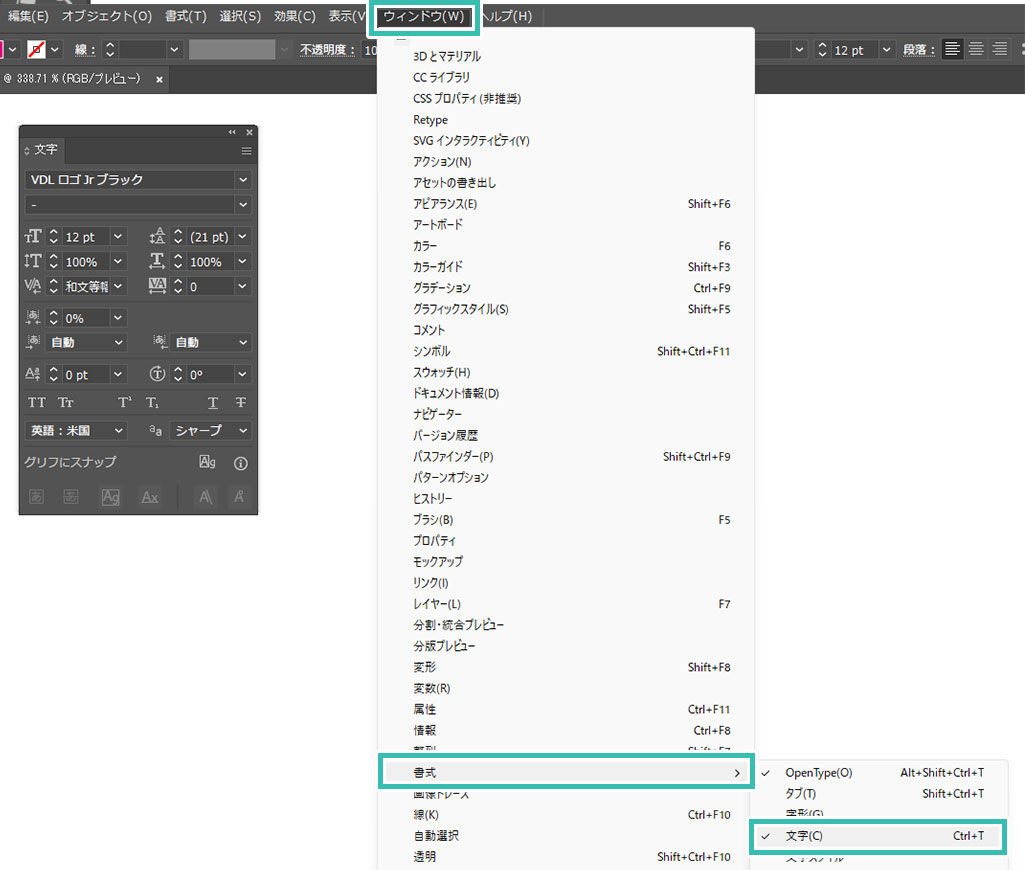Open the 0° rotation dropdown

[243, 375]
